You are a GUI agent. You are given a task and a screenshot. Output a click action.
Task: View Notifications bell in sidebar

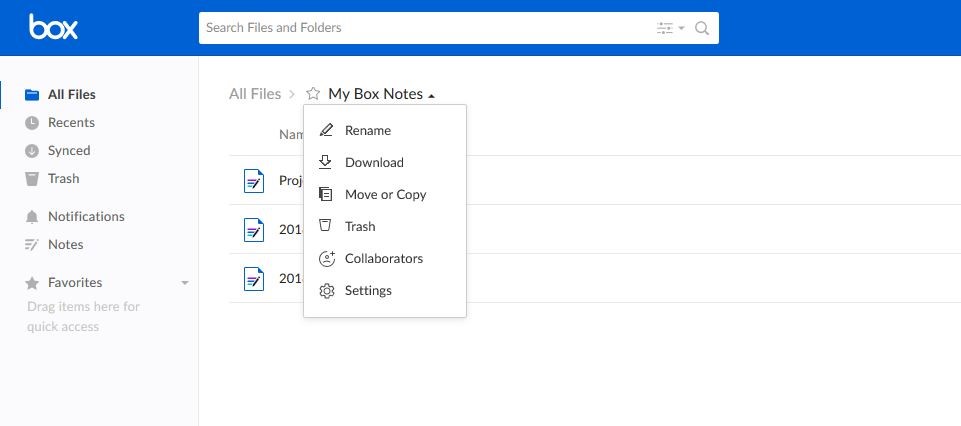point(32,216)
